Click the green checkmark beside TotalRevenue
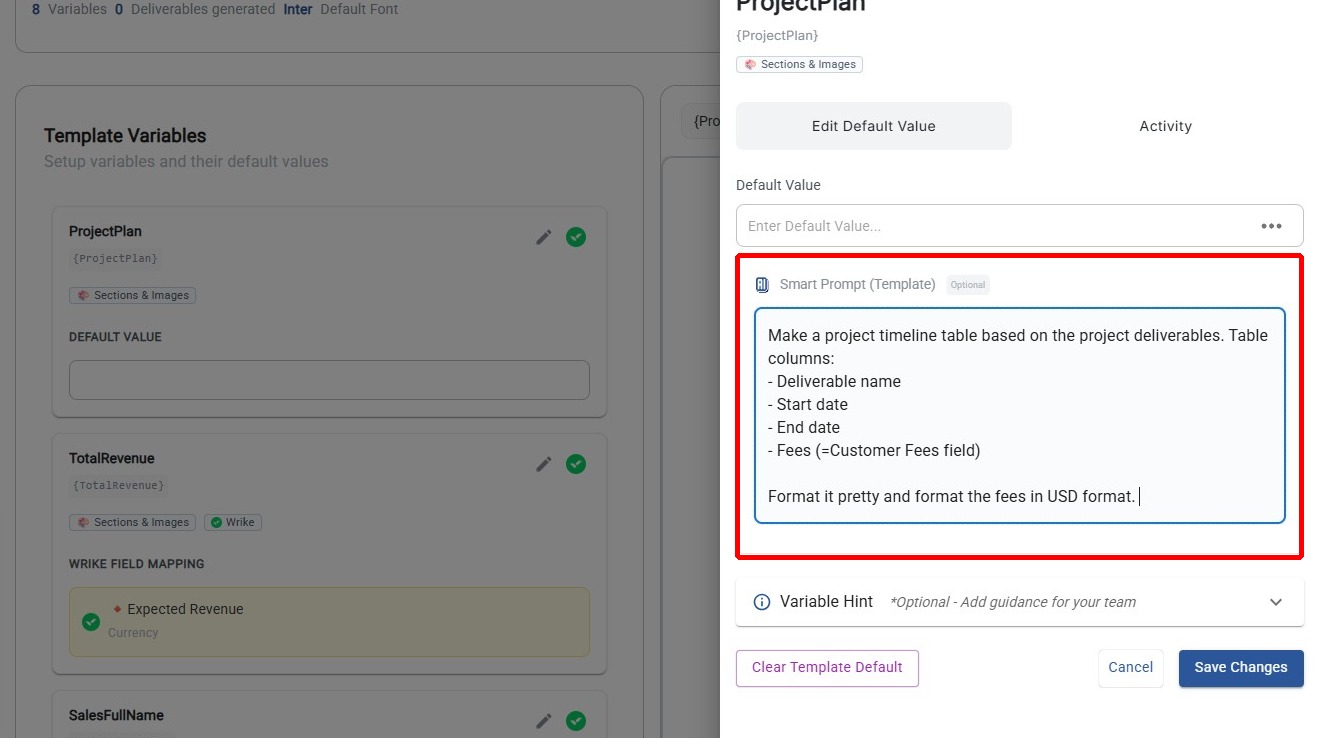 click(576, 464)
